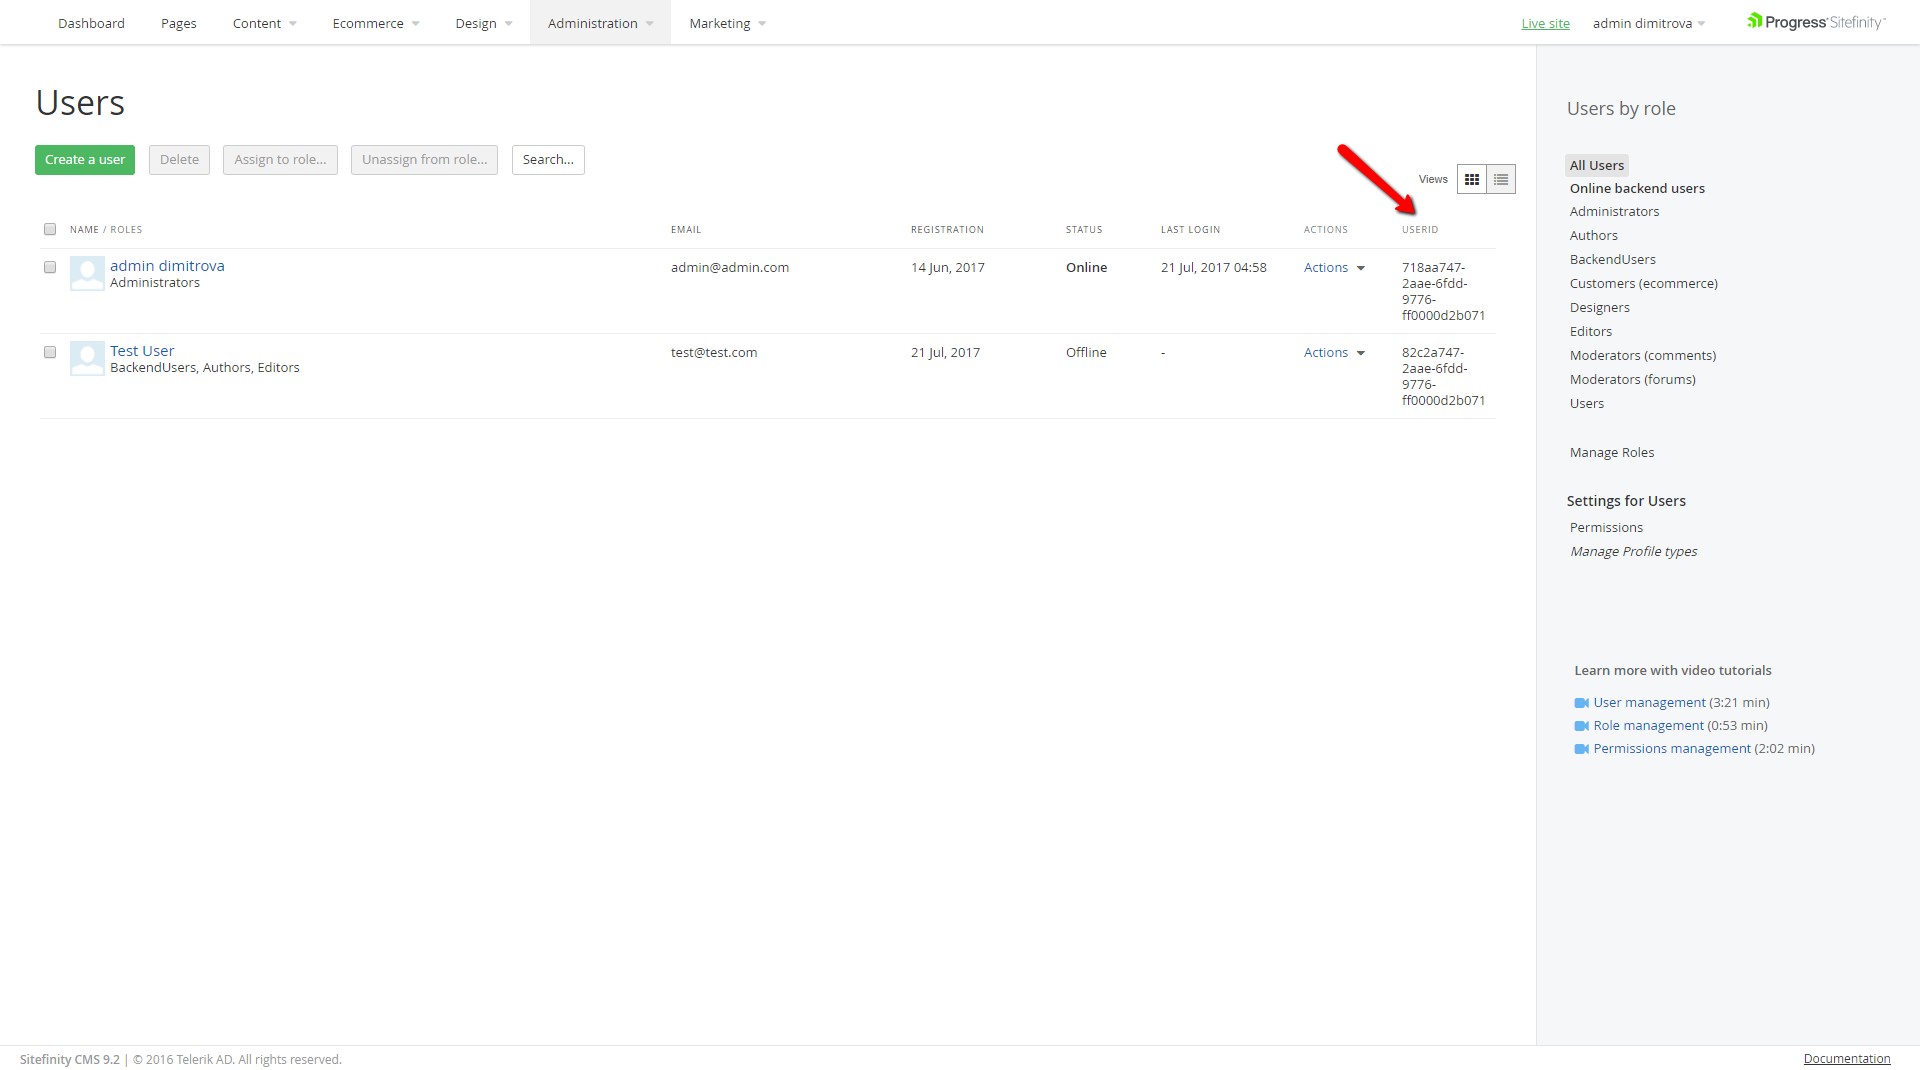Image resolution: width=1920 pixels, height=1070 pixels.
Task: Click admin dimitrova avatar thumbnail
Action: tap(87, 273)
